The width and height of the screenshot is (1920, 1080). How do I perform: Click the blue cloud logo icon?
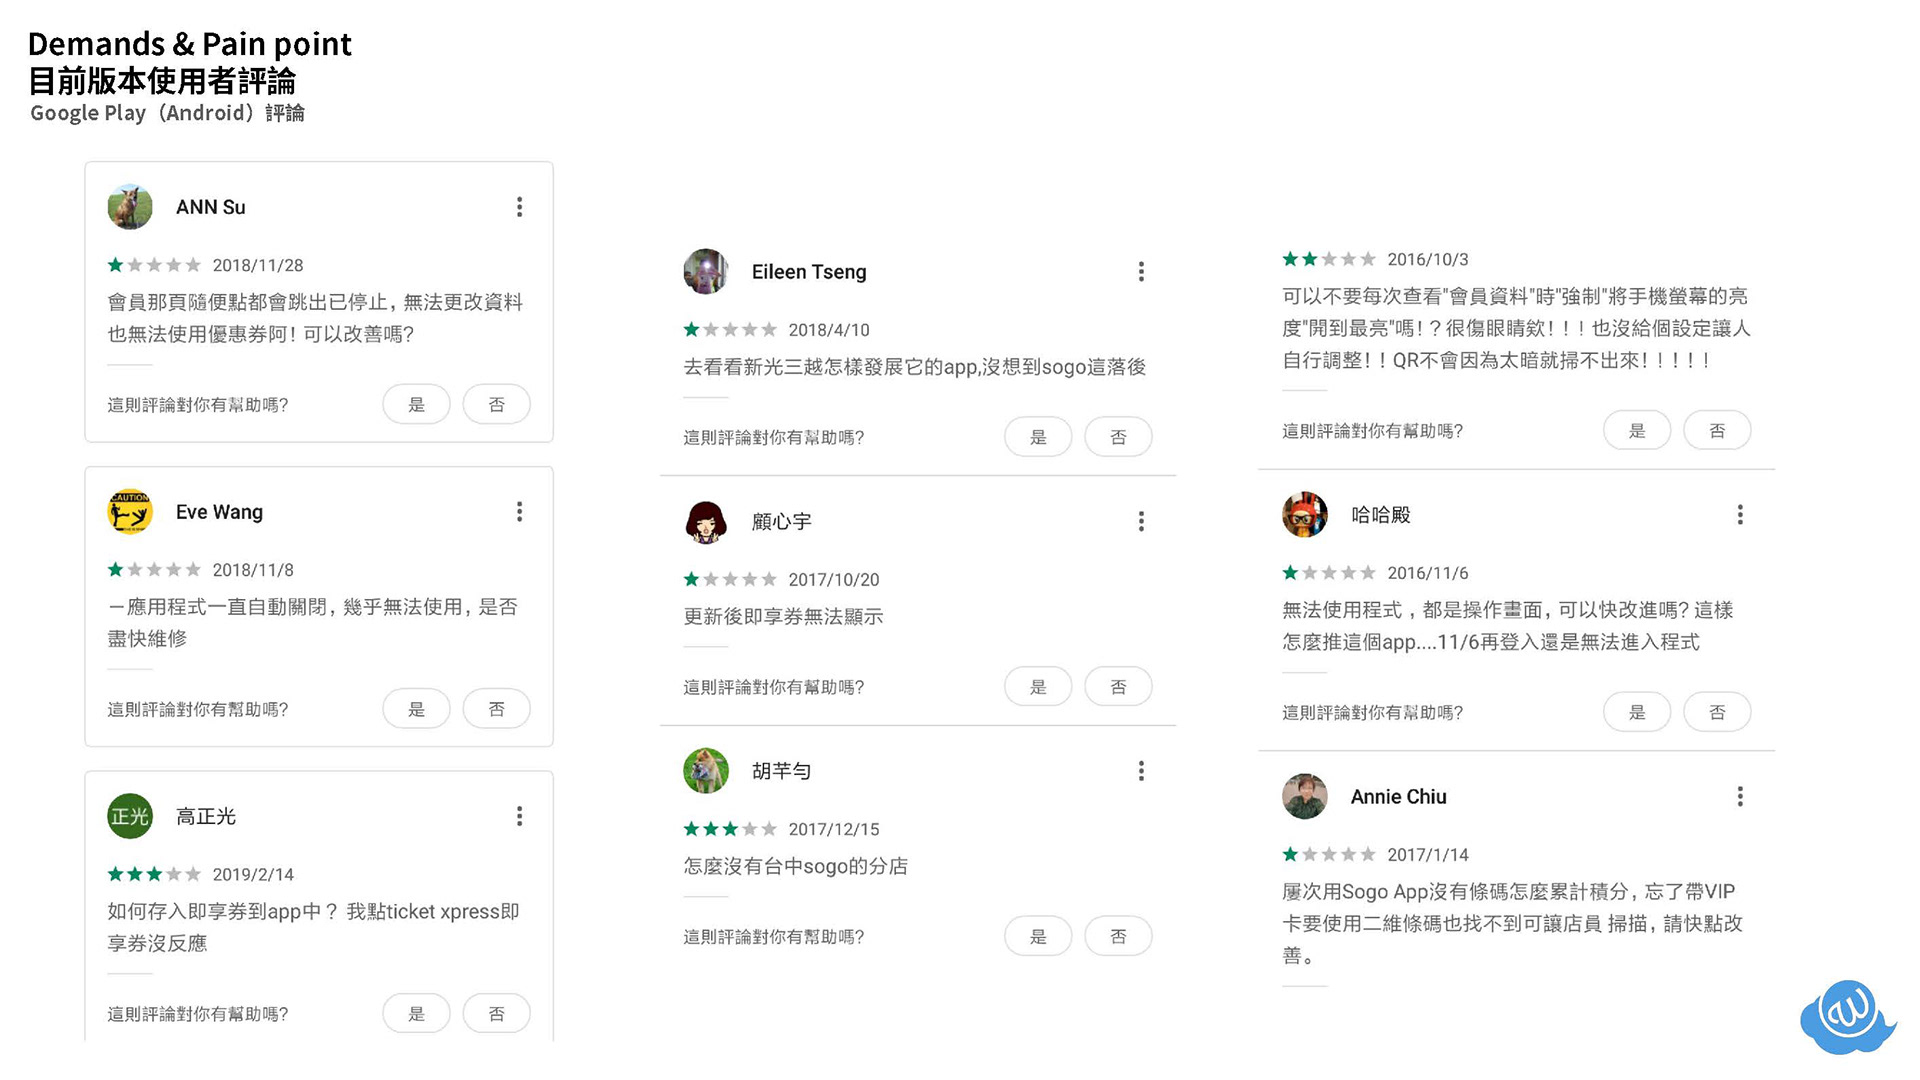1848,1016
